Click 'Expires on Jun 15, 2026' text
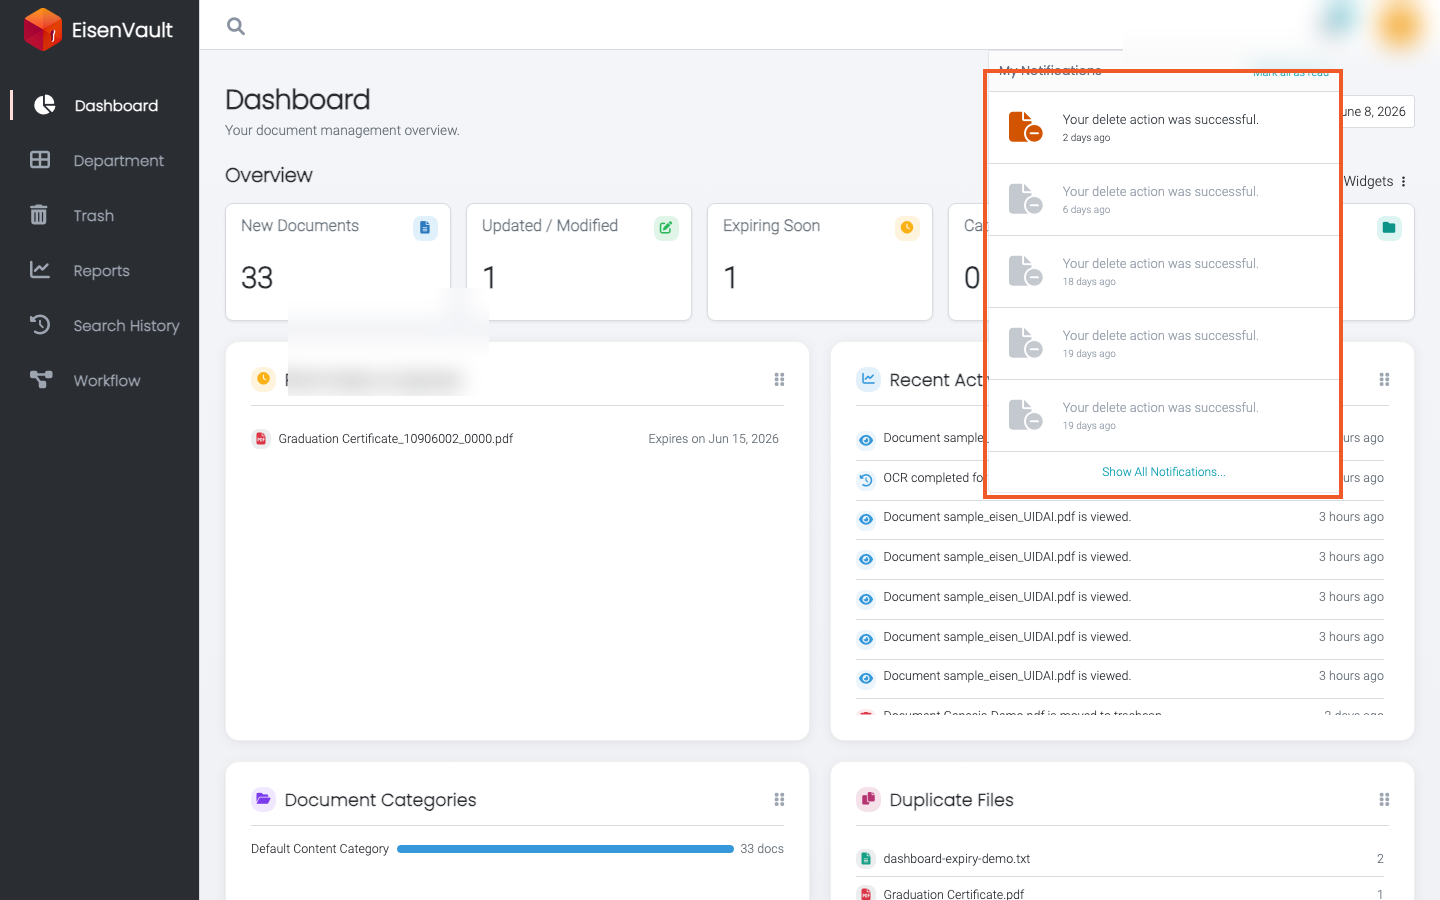 [713, 438]
